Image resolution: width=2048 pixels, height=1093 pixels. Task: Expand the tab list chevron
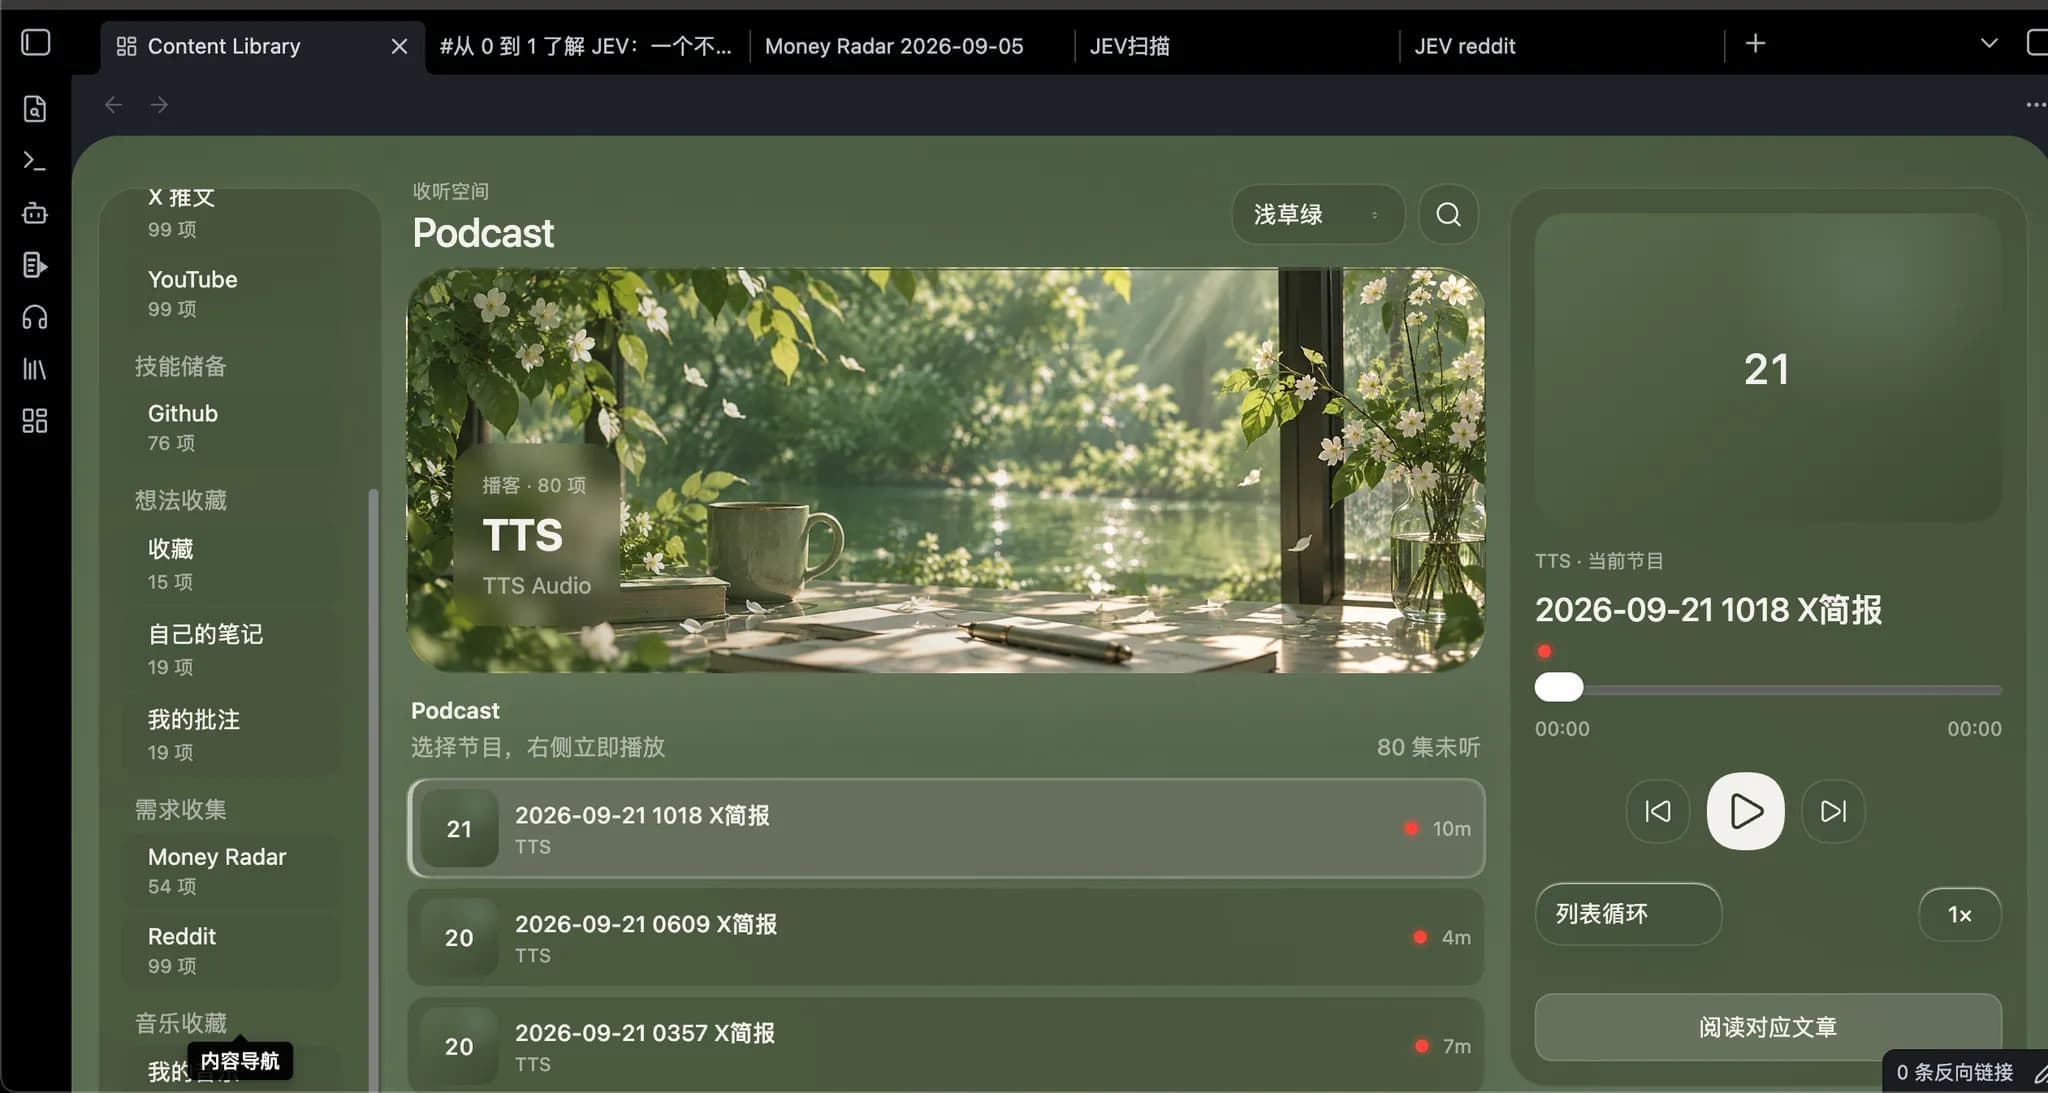click(1989, 43)
